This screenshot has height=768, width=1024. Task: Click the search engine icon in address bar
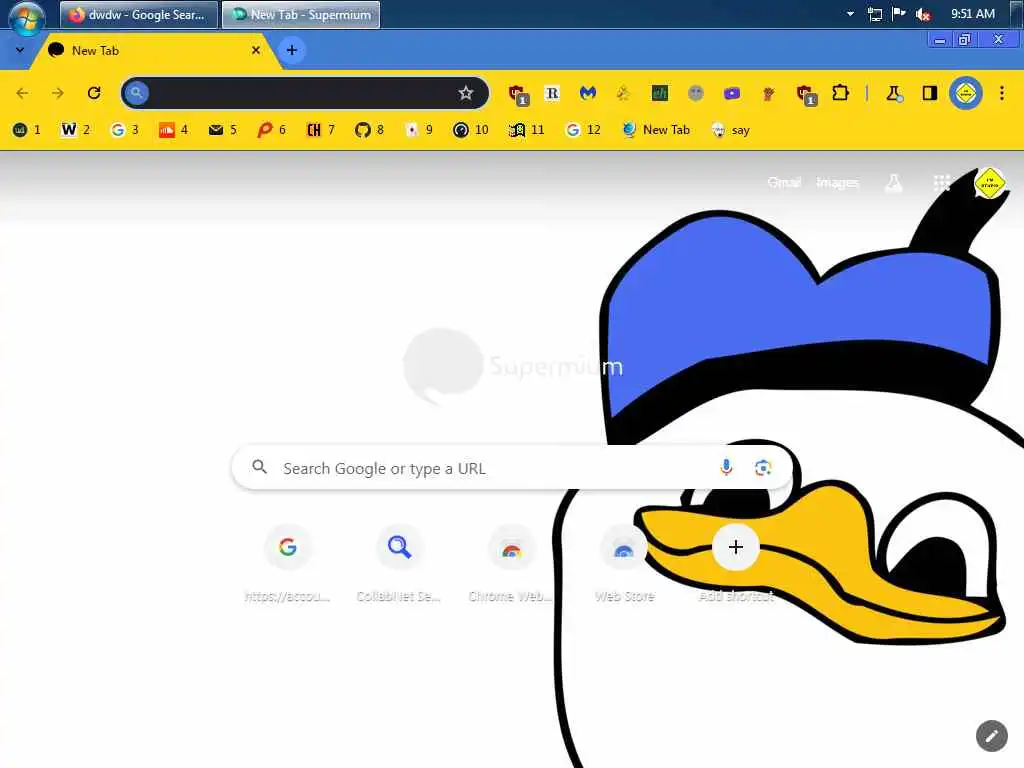click(x=136, y=93)
